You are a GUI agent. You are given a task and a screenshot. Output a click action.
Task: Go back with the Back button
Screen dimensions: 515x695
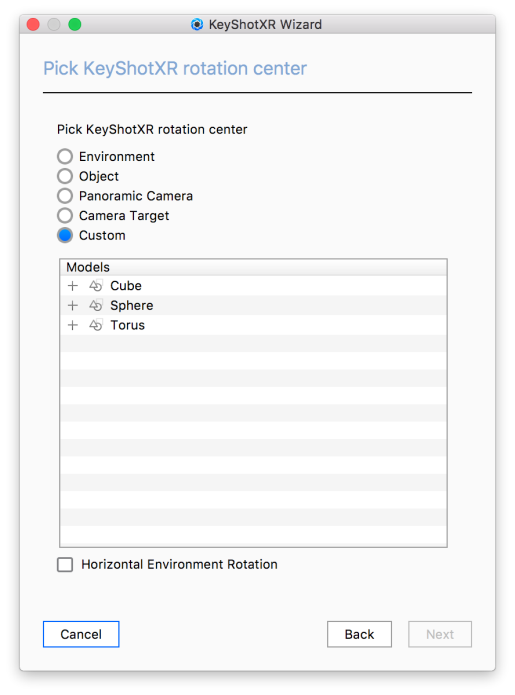359,634
